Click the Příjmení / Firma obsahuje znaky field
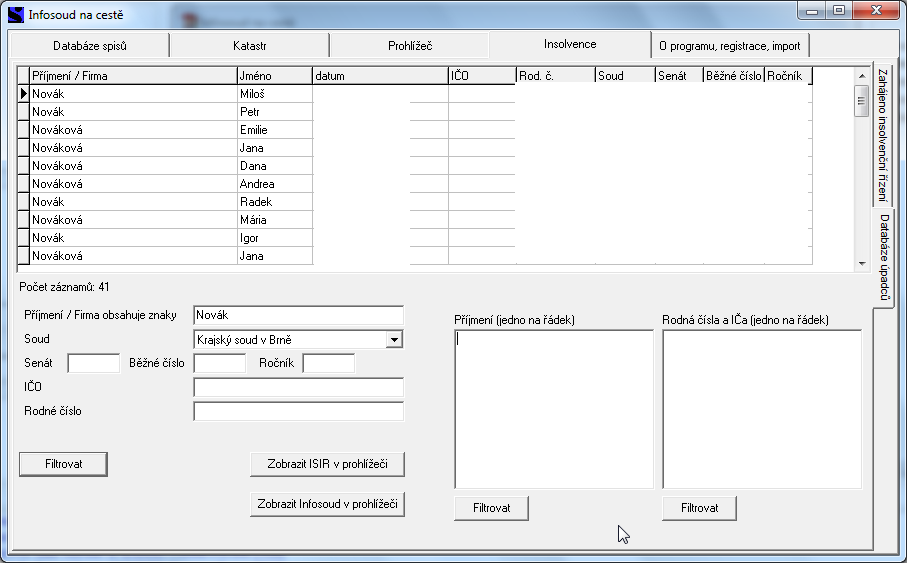This screenshot has width=907, height=563. (298, 315)
